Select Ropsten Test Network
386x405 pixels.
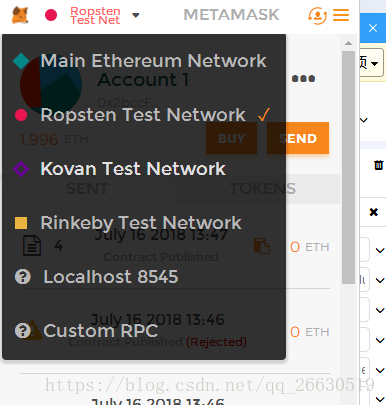click(144, 115)
